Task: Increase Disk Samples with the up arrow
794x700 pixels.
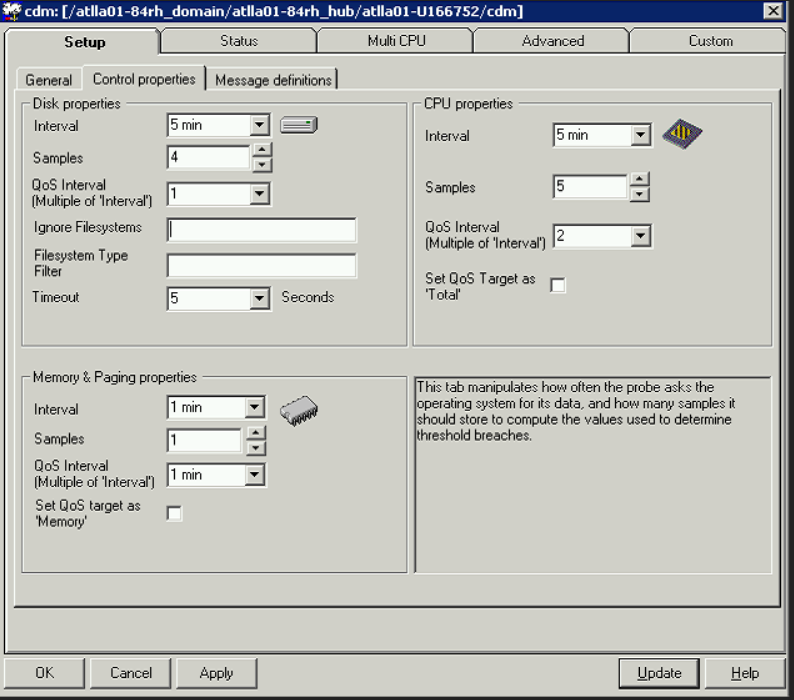Action: (x=261, y=150)
